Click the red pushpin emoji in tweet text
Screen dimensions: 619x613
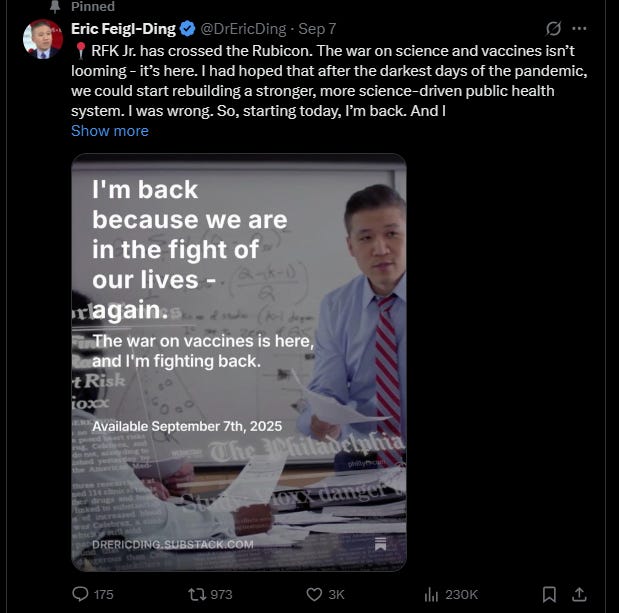(79, 50)
